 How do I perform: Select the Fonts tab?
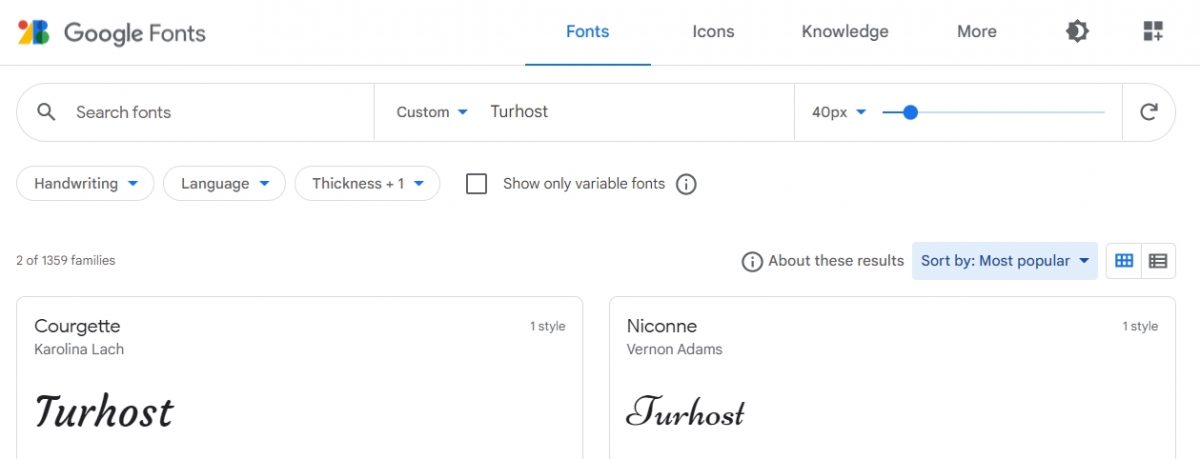point(588,32)
